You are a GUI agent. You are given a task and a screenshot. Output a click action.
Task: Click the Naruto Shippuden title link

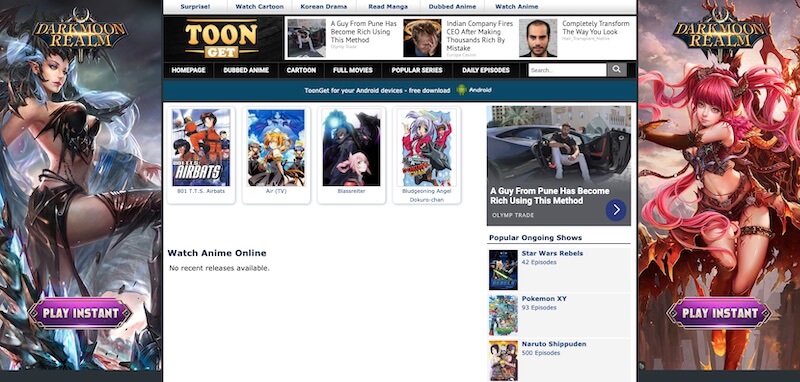point(554,344)
